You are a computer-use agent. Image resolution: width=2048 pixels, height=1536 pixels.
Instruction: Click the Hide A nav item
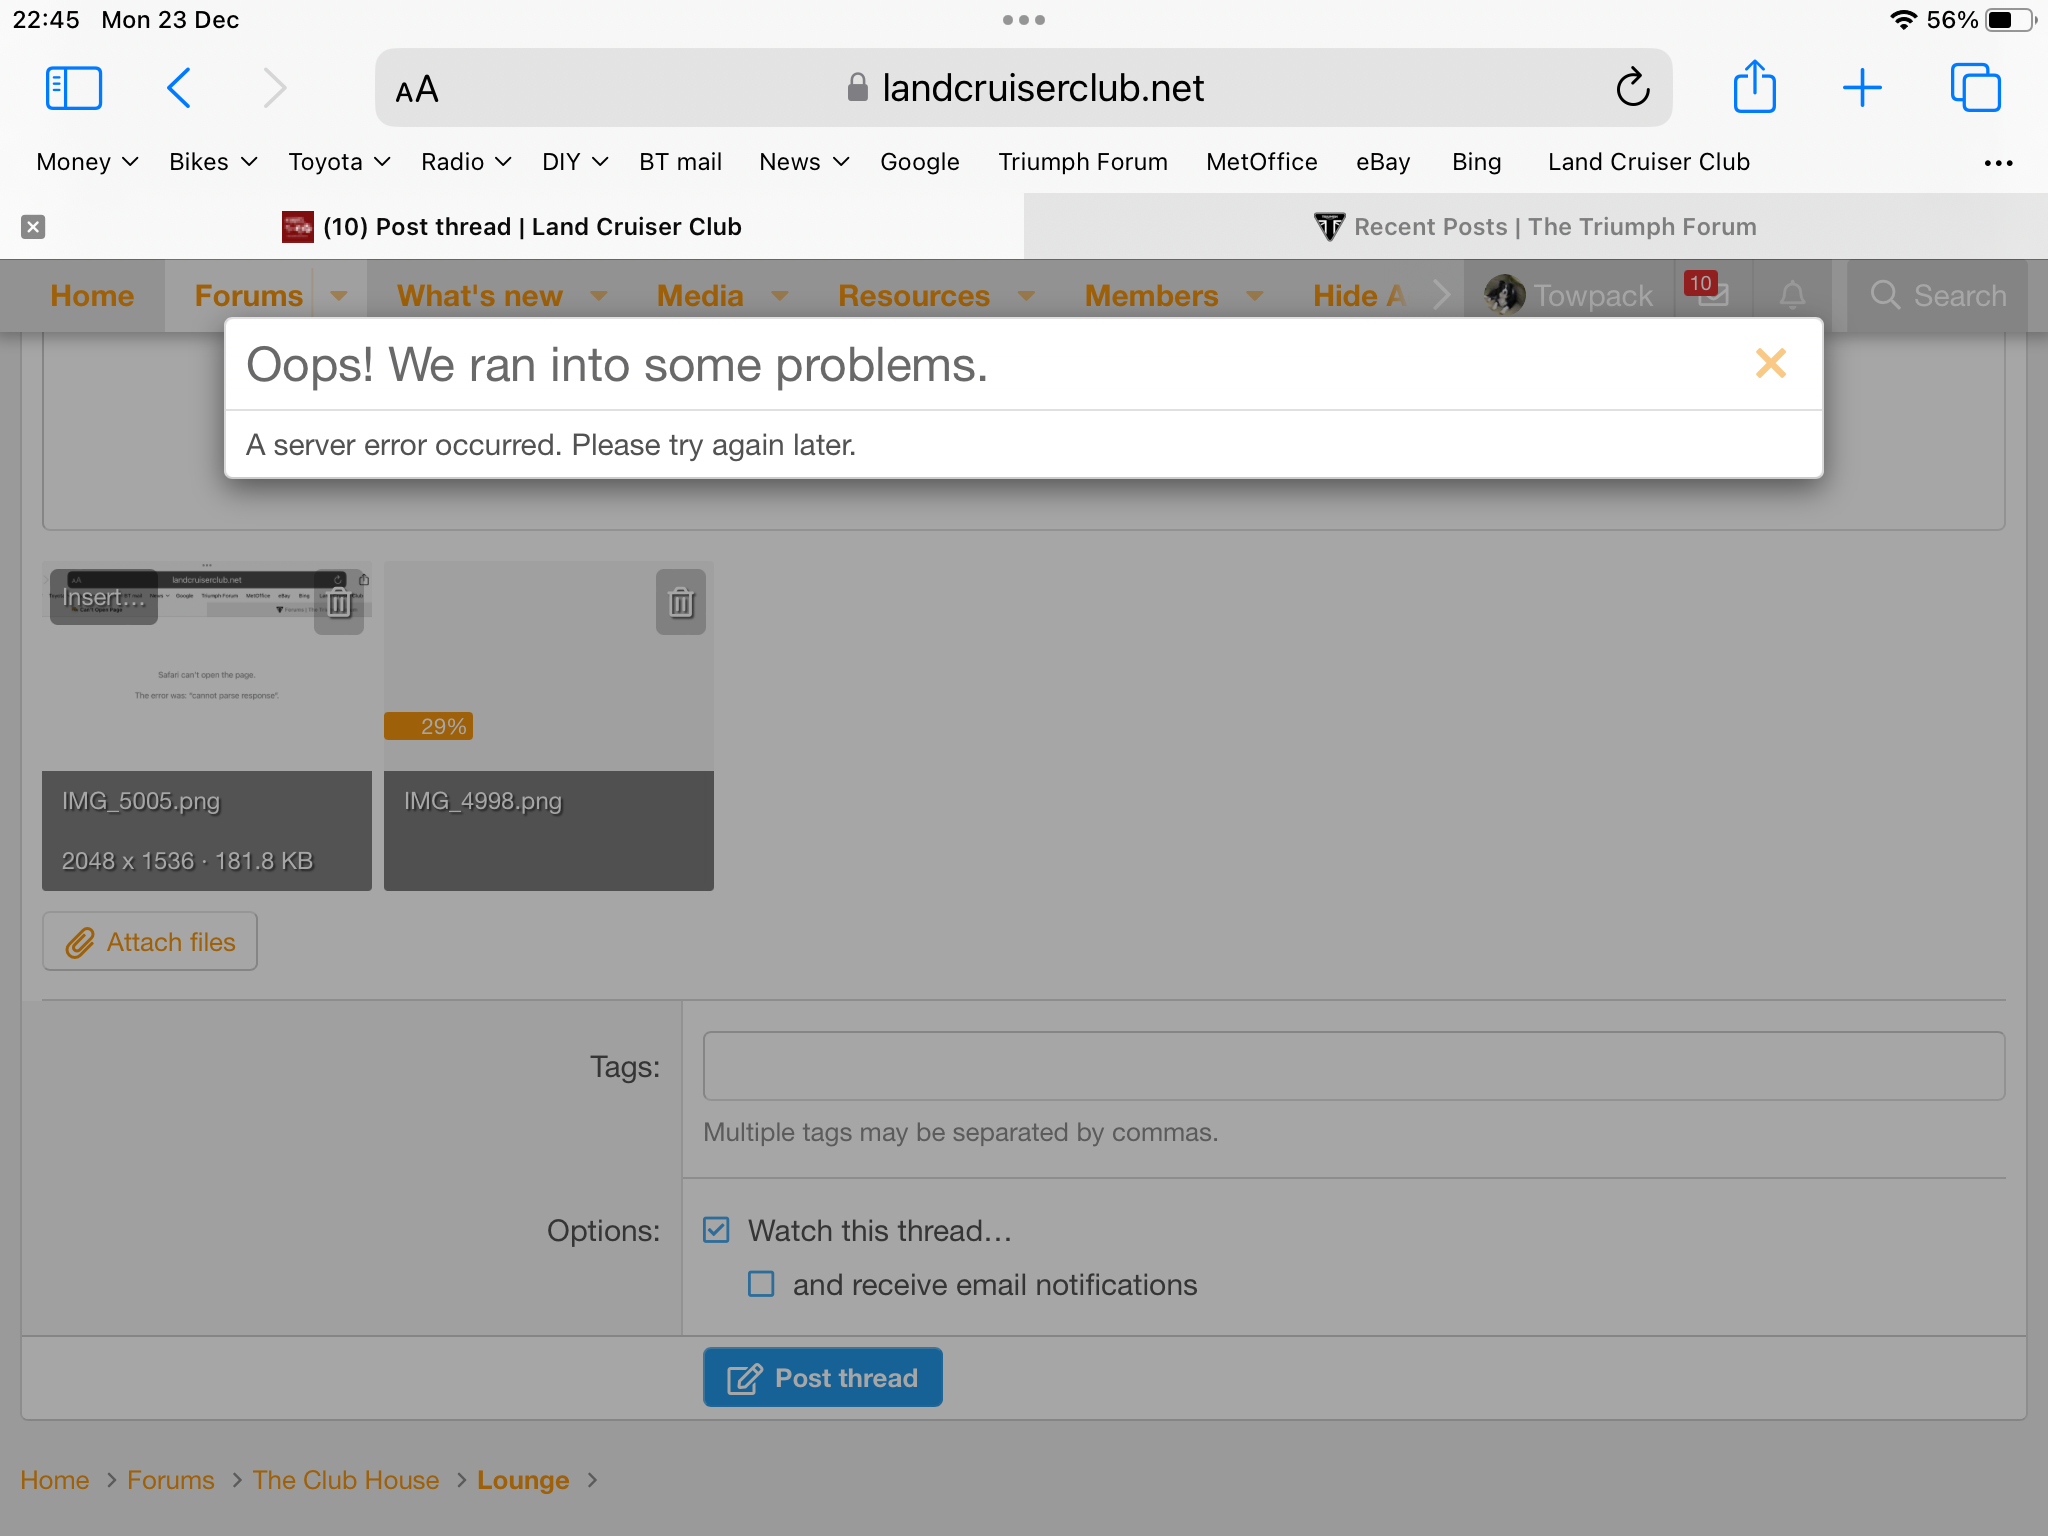[1360, 296]
